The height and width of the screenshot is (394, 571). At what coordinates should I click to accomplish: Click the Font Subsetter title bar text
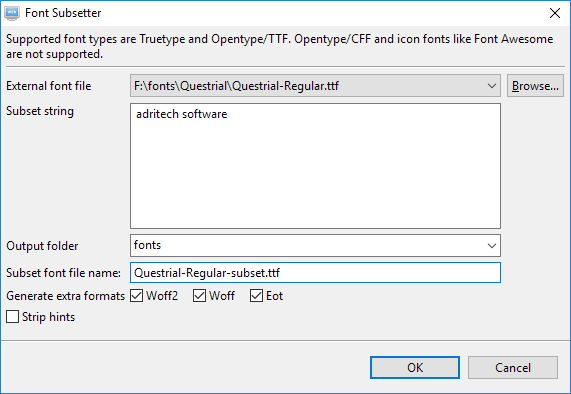(63, 13)
